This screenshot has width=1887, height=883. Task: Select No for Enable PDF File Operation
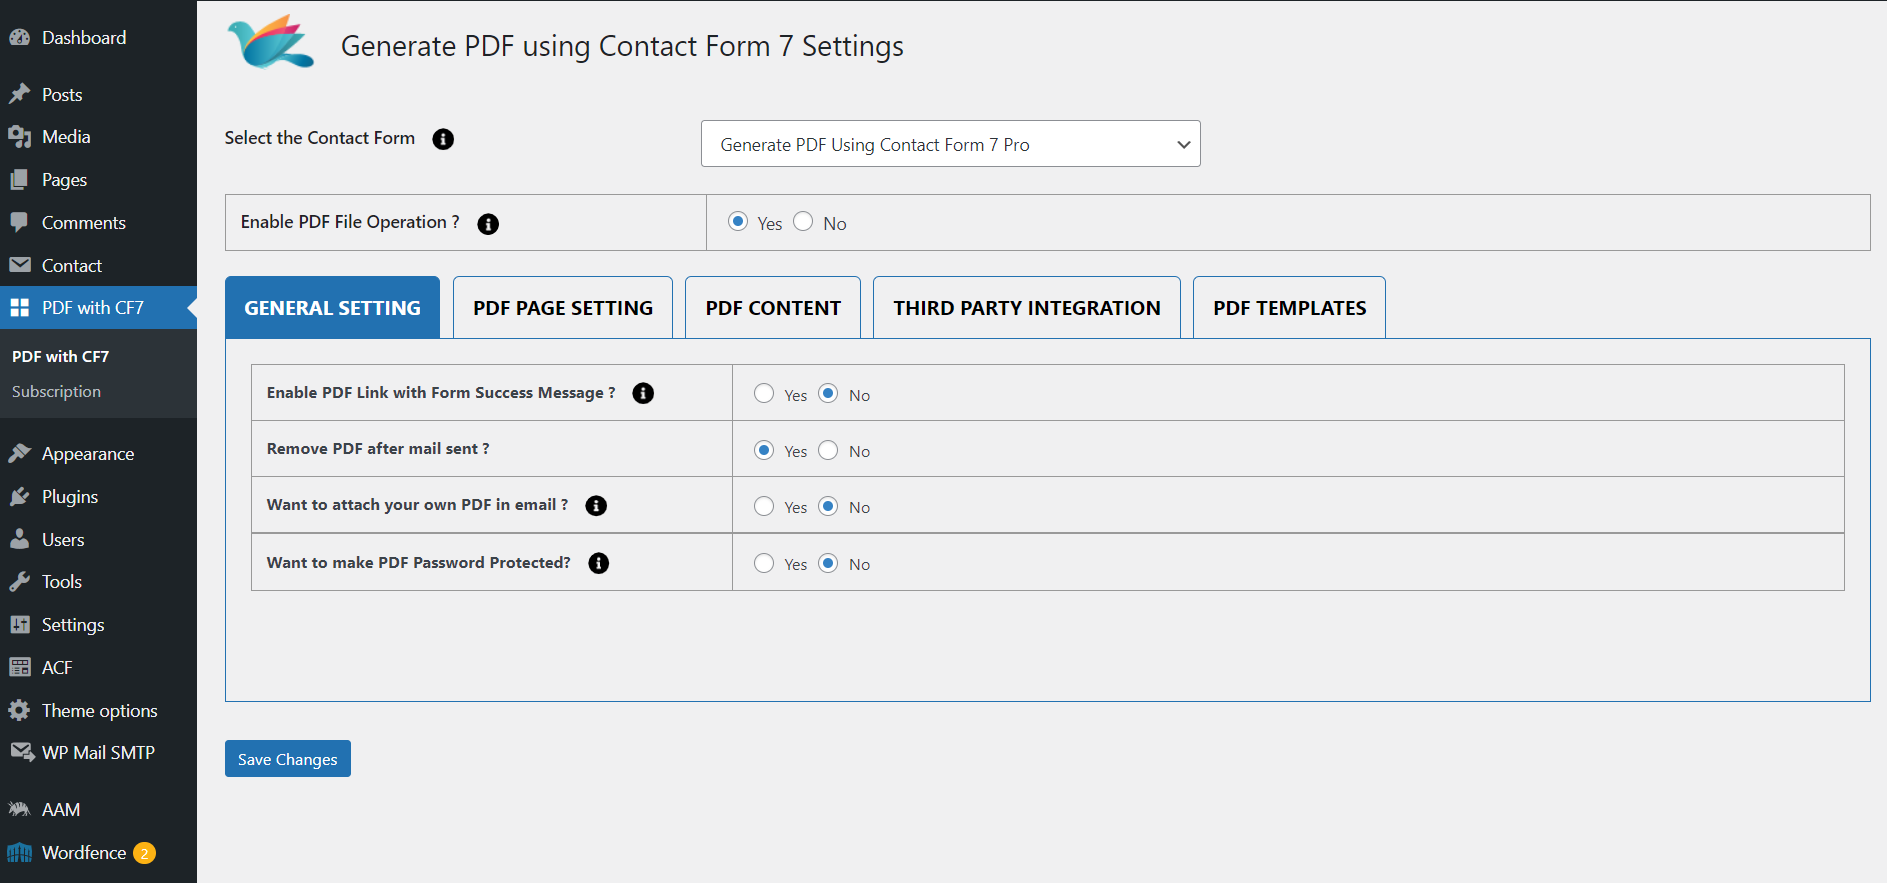click(803, 222)
